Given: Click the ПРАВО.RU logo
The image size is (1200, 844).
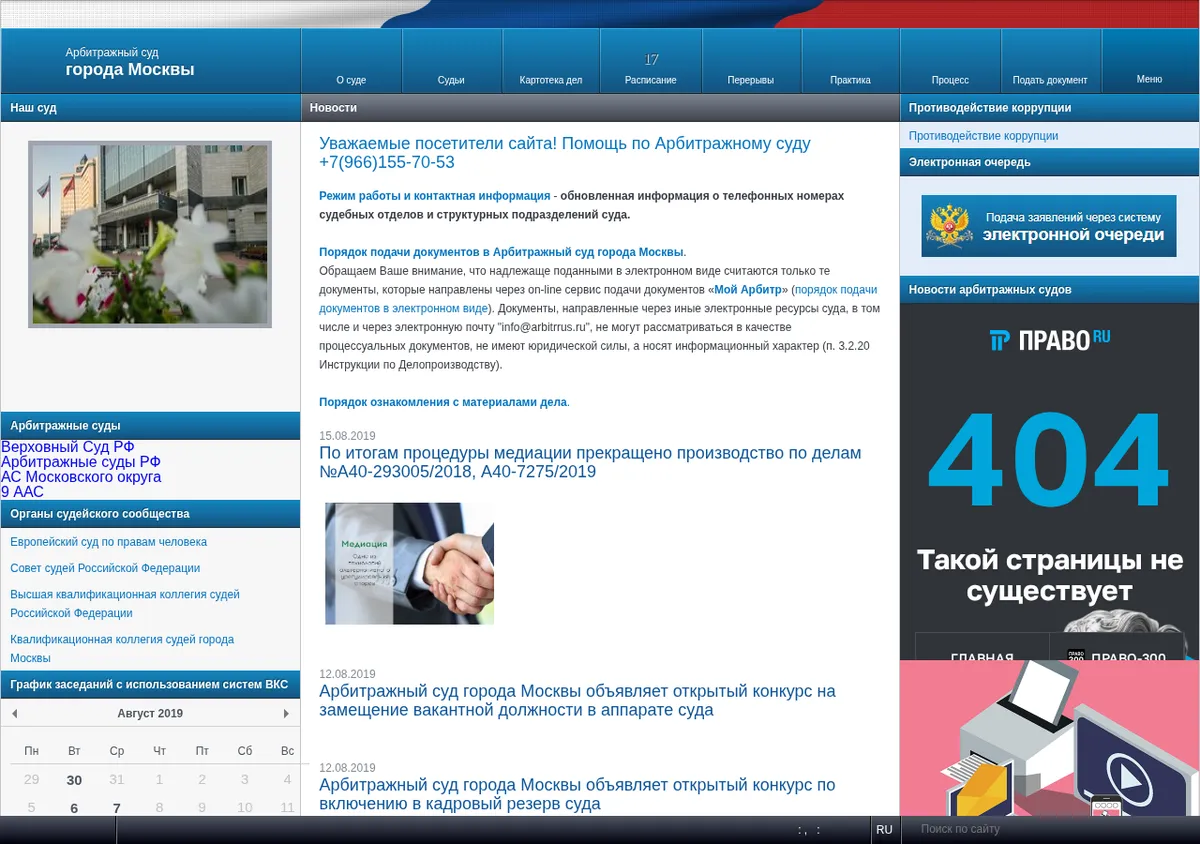Looking at the screenshot, I should [x=1050, y=340].
